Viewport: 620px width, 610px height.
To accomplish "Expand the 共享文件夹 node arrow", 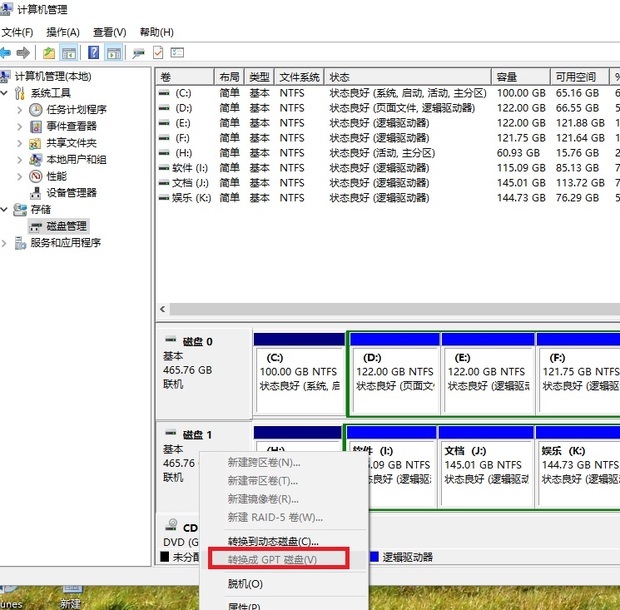I will (x=19, y=143).
